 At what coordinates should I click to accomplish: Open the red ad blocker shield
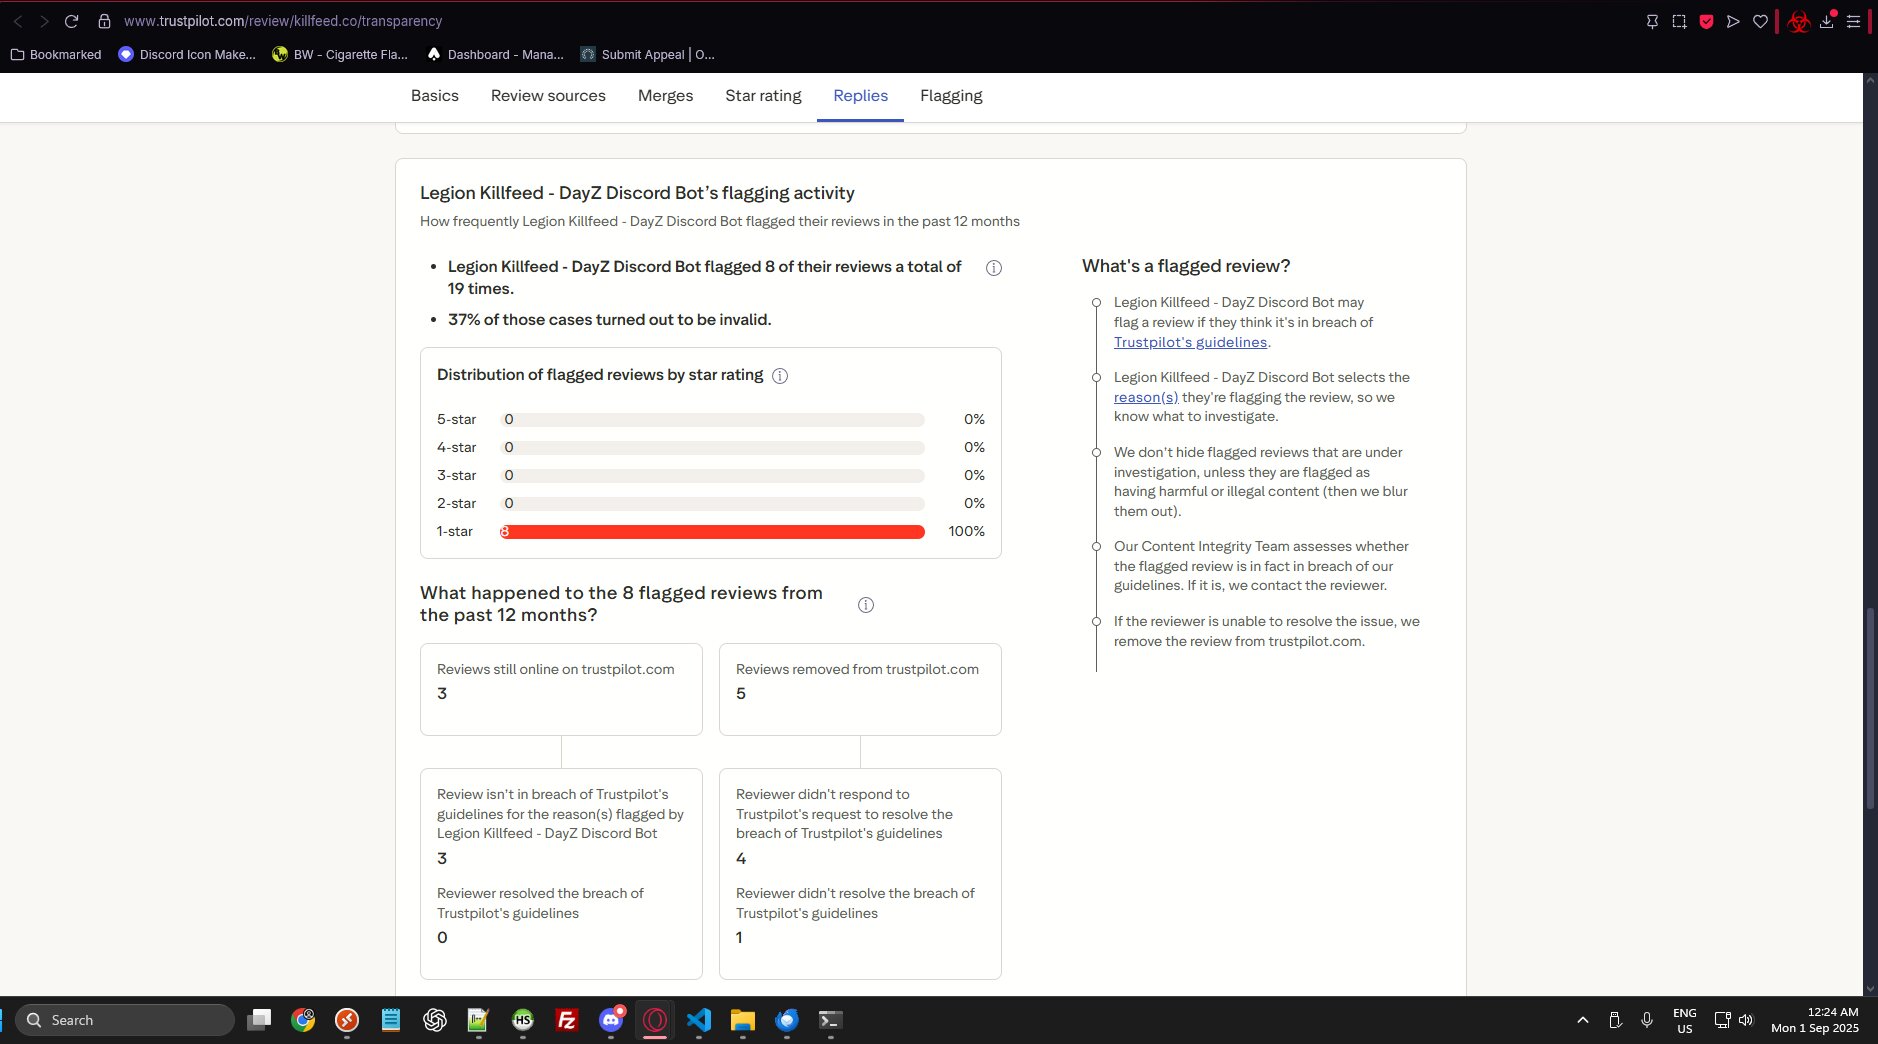point(1706,21)
